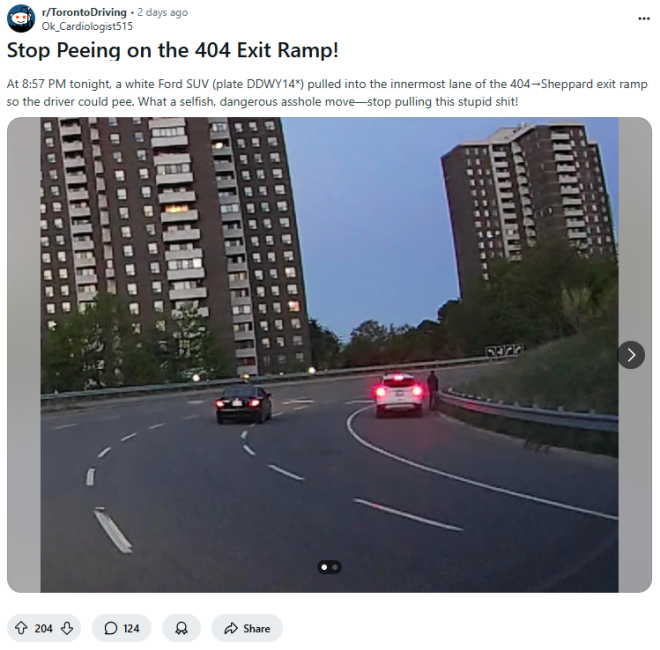Viewport: 660px width, 650px height.
Task: Click the TorontoDriving subreddit avatar icon
Action: pyautogui.click(x=21, y=19)
